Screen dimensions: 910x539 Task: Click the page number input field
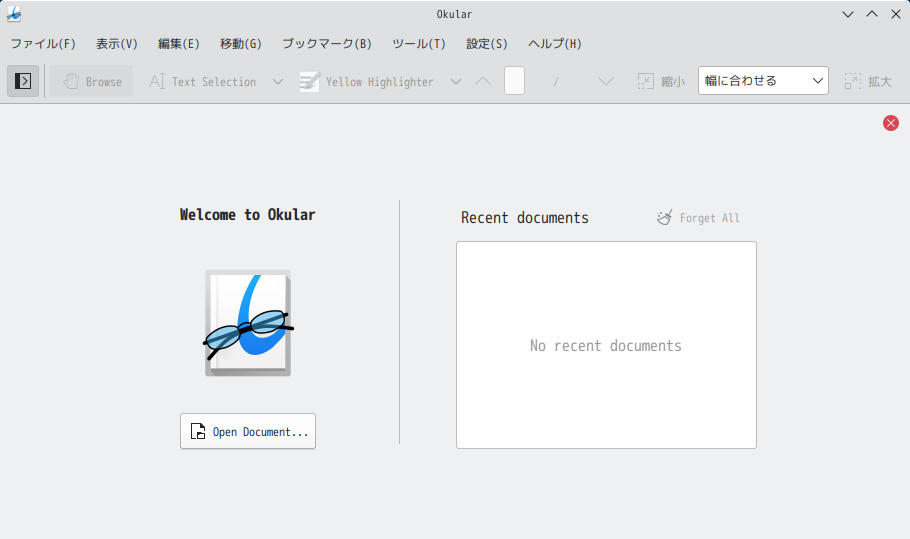514,81
